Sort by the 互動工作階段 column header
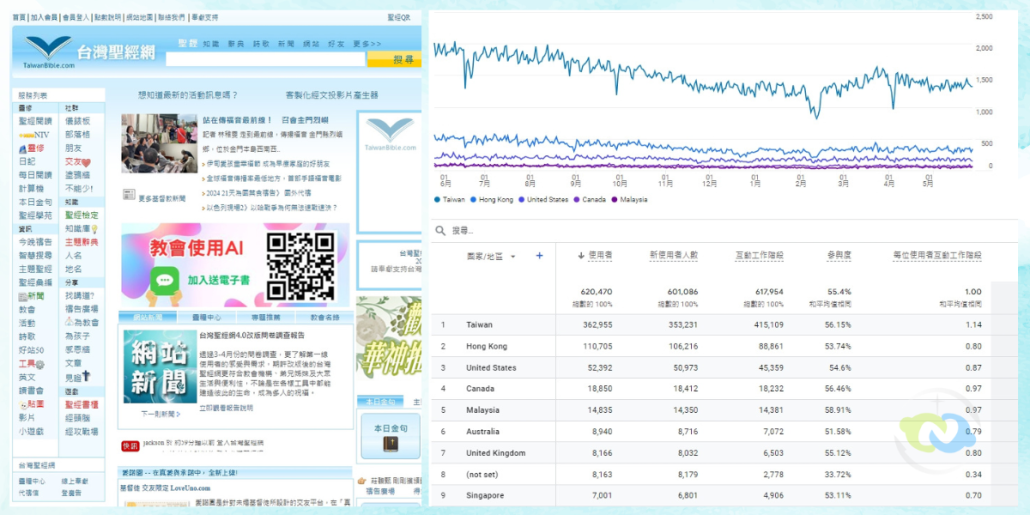The height and width of the screenshot is (515, 1030). pos(759,256)
